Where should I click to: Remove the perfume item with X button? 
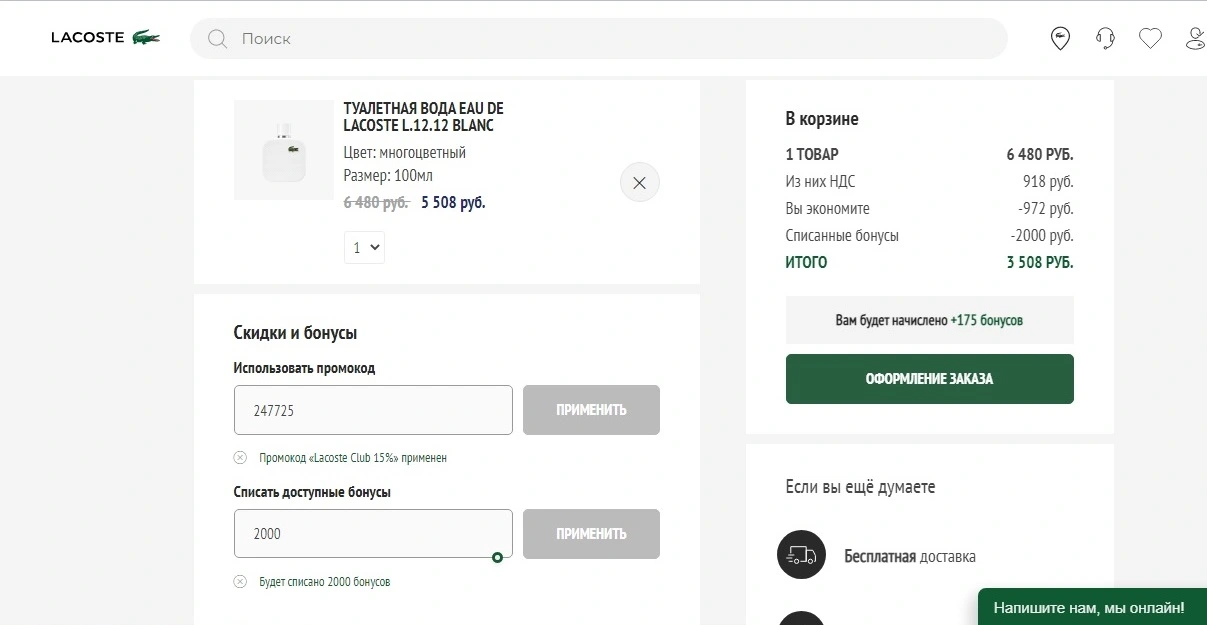pyautogui.click(x=640, y=183)
